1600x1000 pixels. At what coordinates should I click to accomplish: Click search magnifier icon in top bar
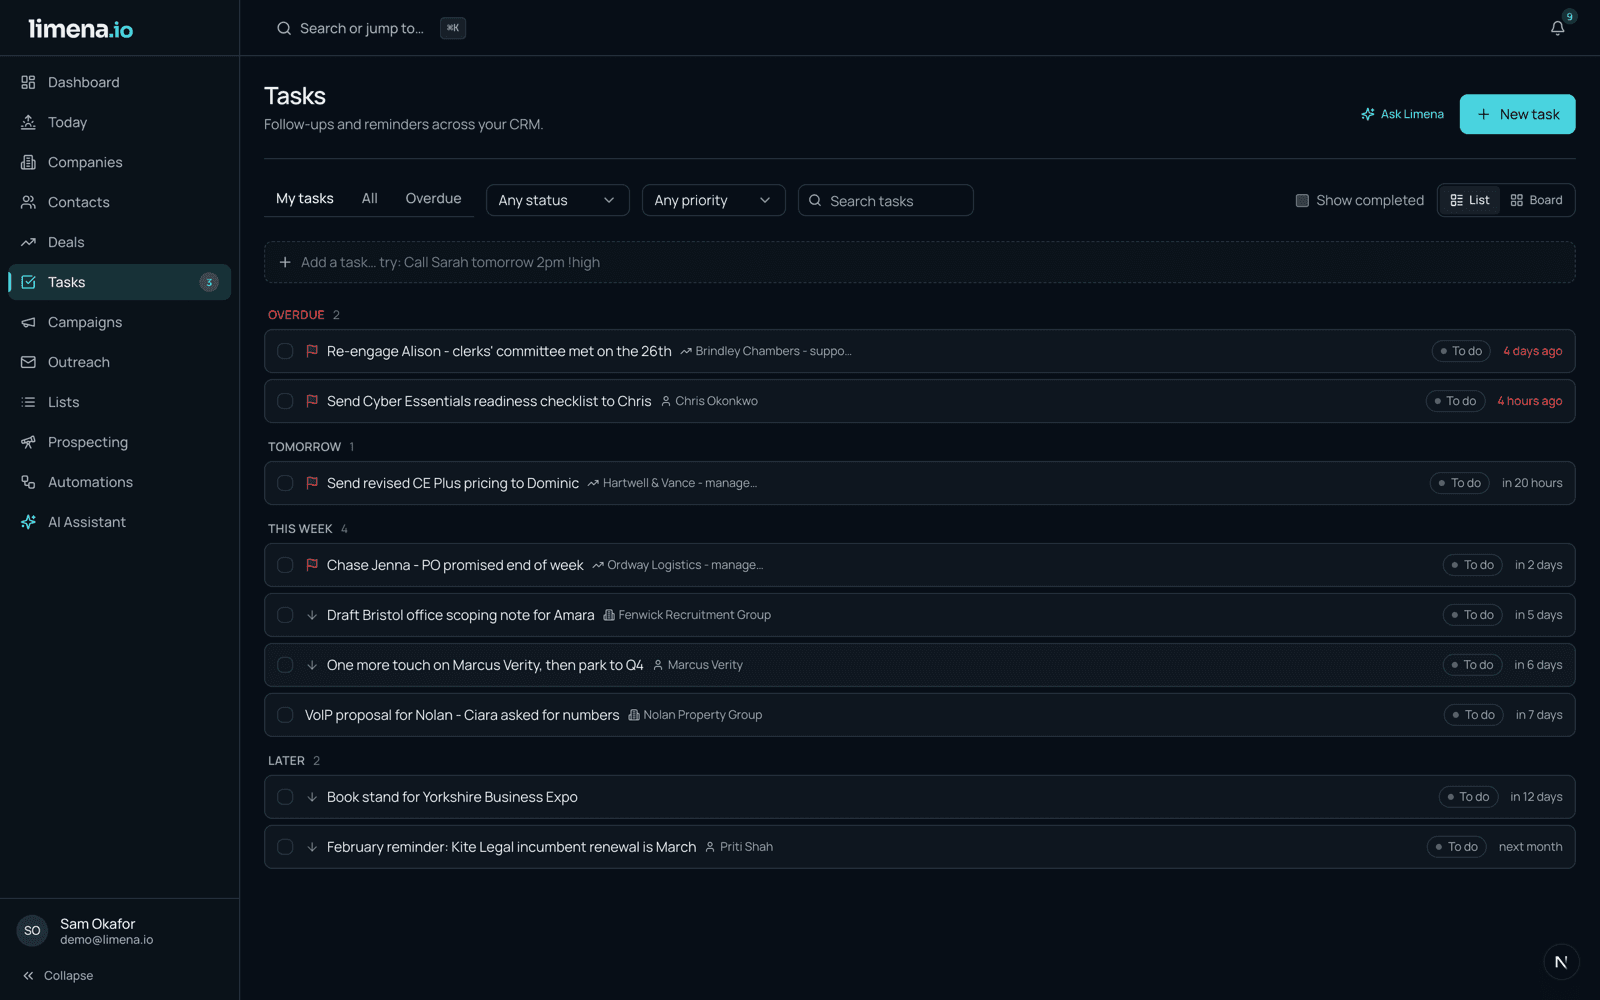pyautogui.click(x=284, y=28)
